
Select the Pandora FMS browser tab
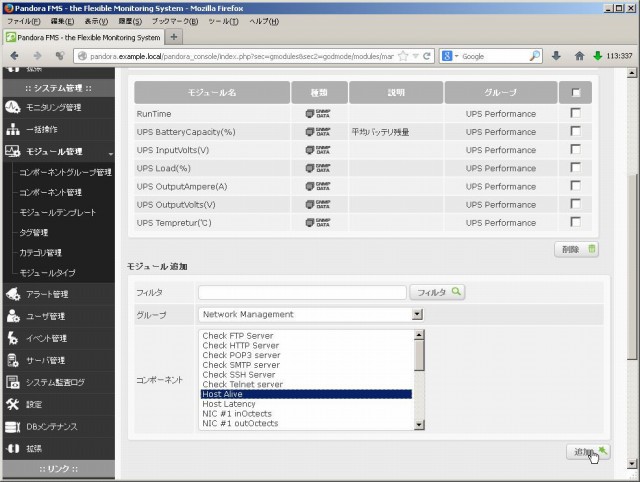tap(83, 37)
